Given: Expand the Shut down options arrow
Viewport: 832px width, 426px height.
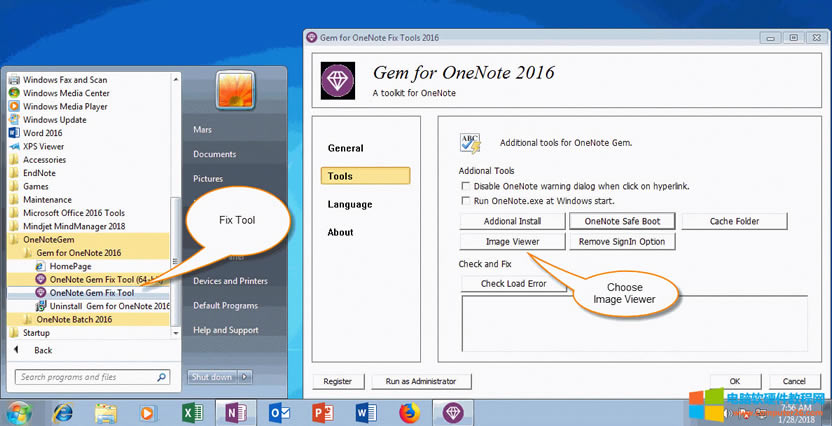Looking at the screenshot, I should (244, 377).
